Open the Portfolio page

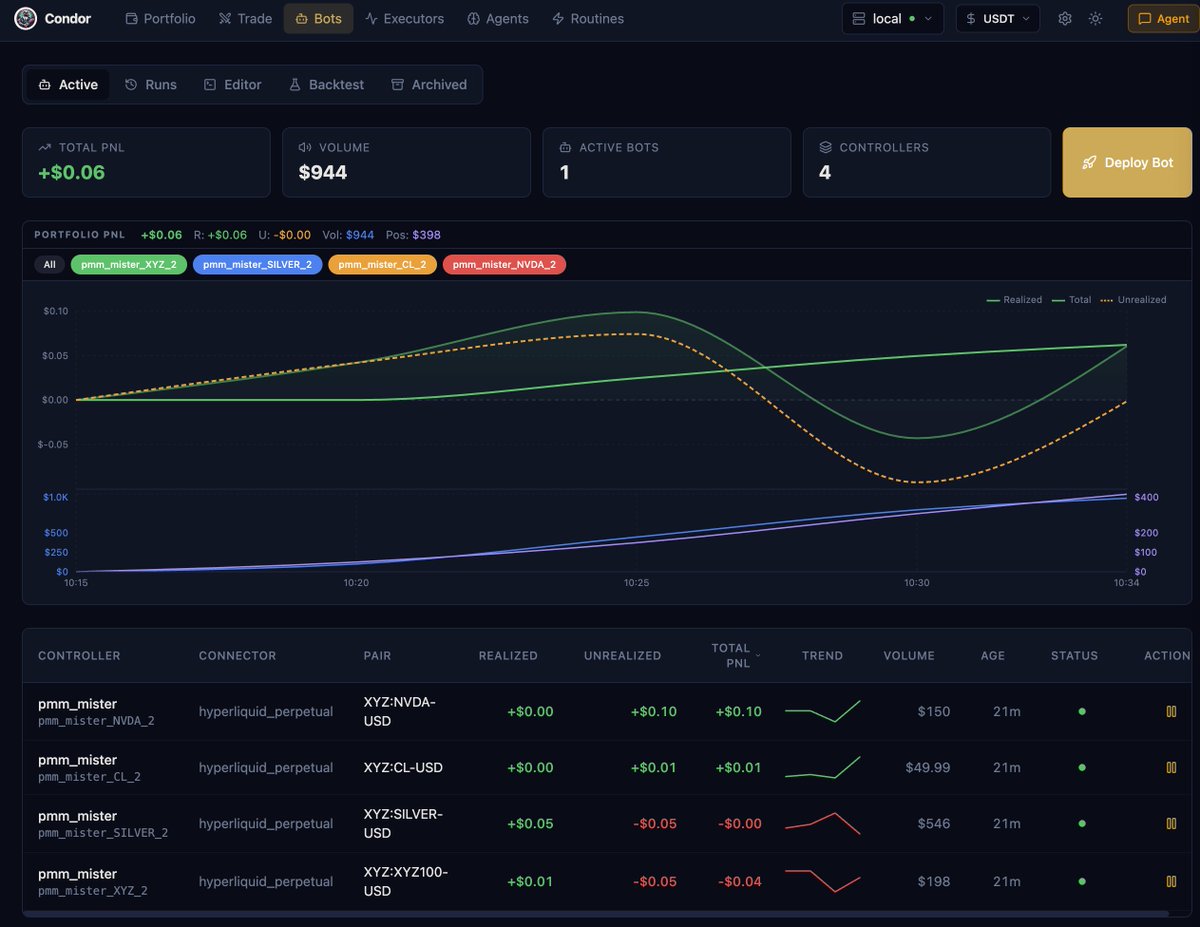pos(160,18)
